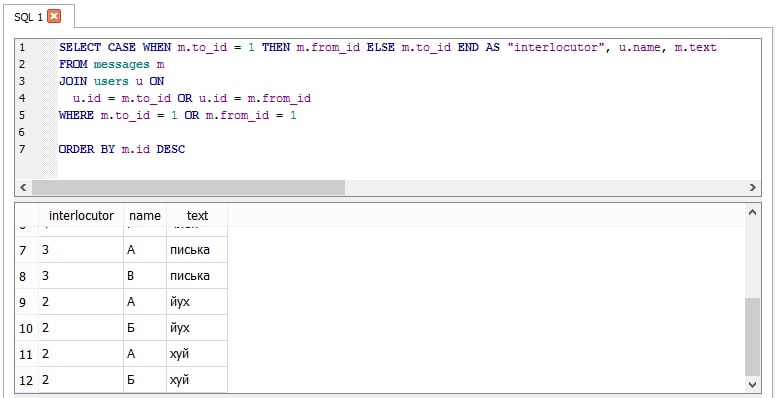Click name cell 'В' in row 8
The image size is (778, 398).
click(x=145, y=276)
